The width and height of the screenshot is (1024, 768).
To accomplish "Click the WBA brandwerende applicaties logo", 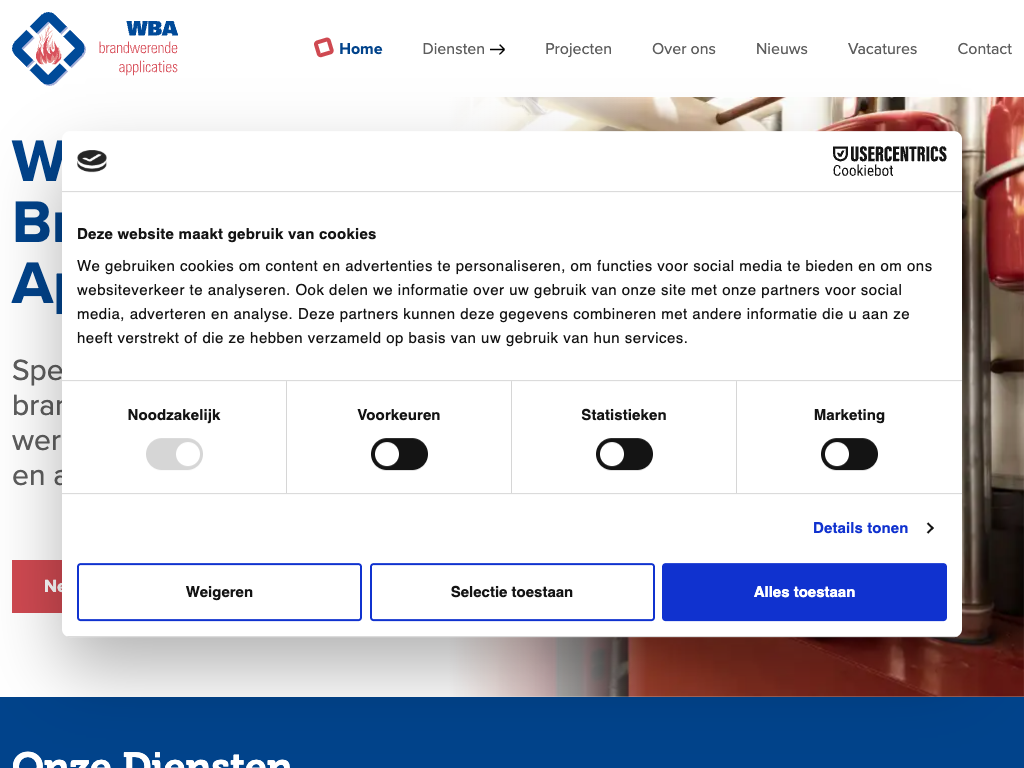I will (95, 48).
